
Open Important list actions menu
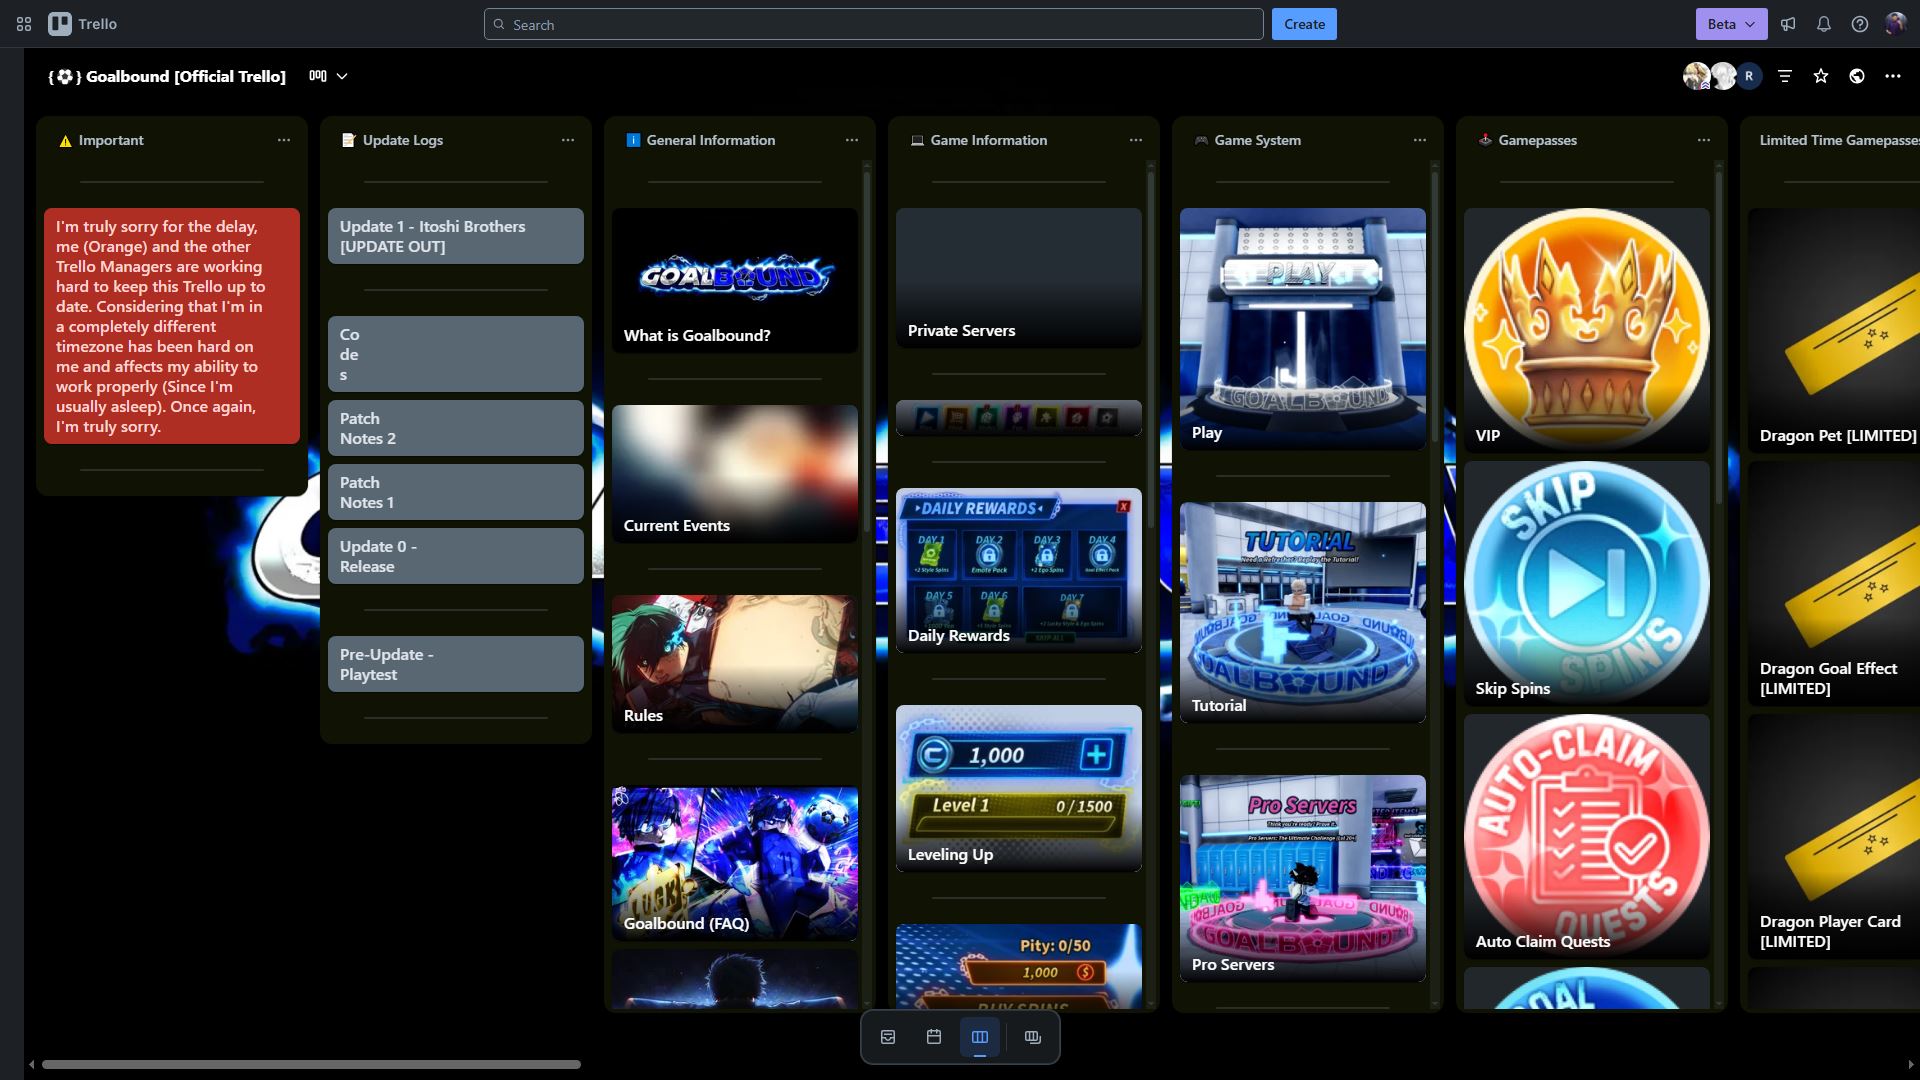pos(284,140)
